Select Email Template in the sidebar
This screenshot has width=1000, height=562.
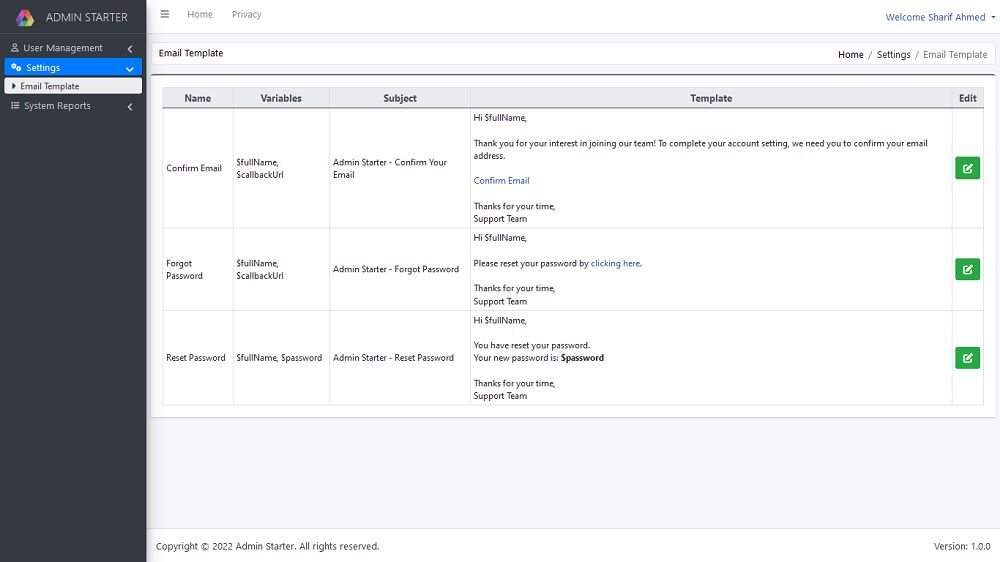pyautogui.click(x=50, y=87)
